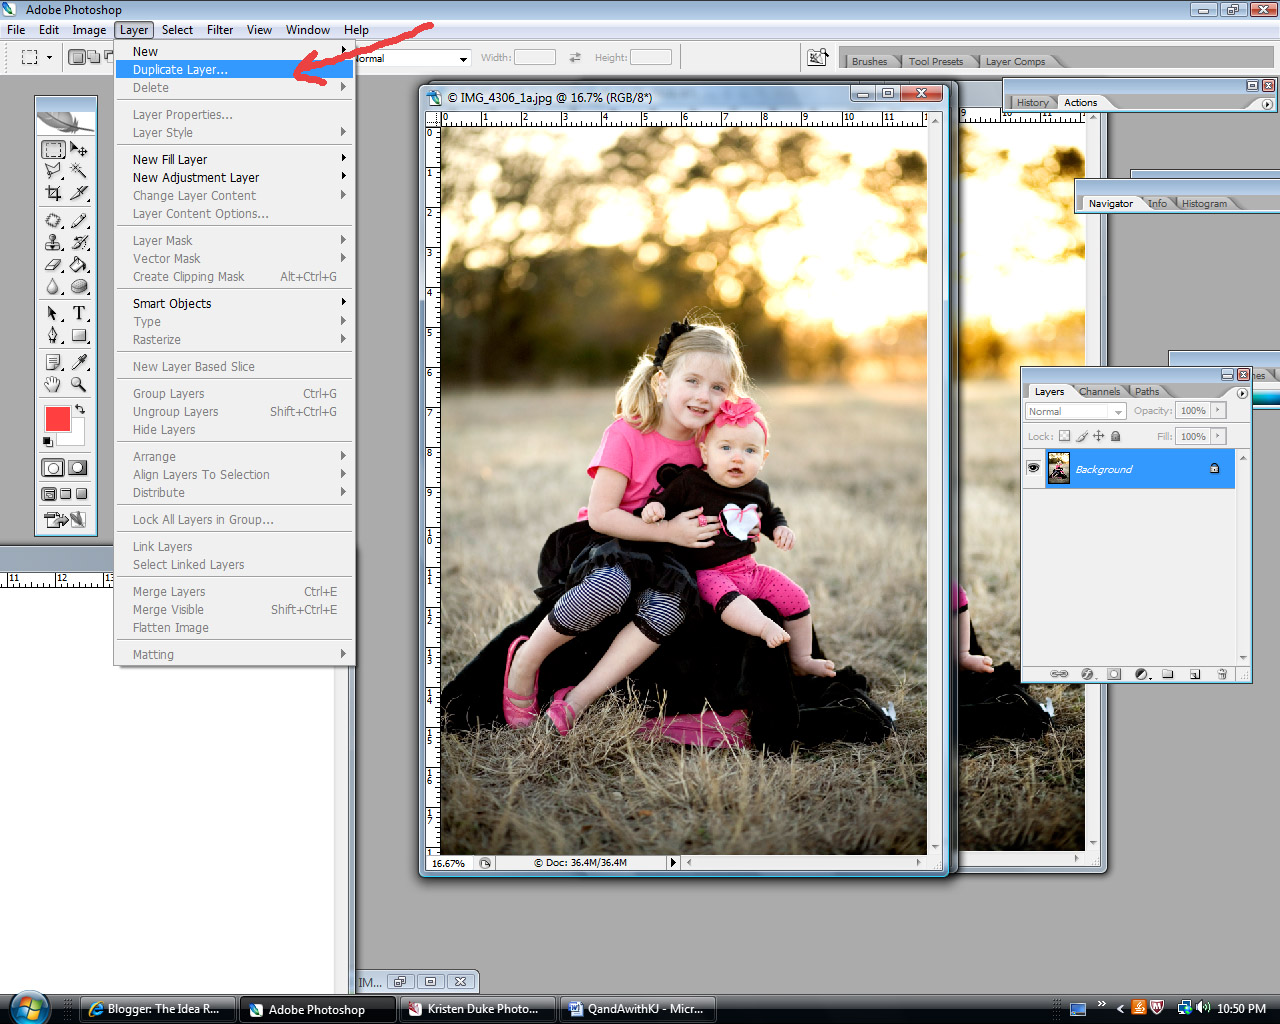Select the Magic Wand tool

coord(79,171)
